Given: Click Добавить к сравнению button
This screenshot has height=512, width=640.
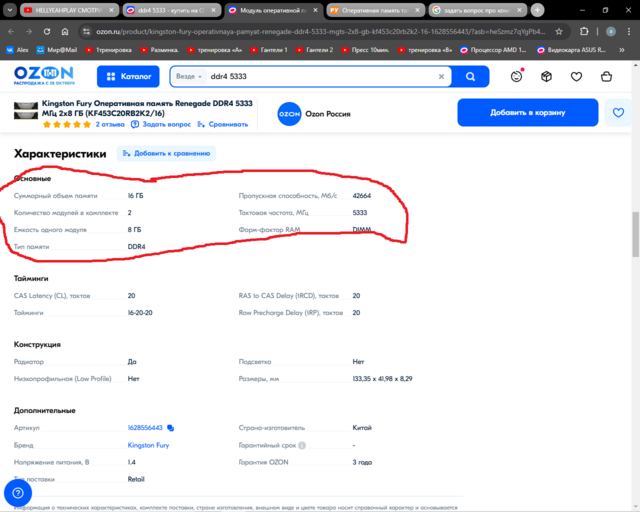Looking at the screenshot, I should pos(167,154).
